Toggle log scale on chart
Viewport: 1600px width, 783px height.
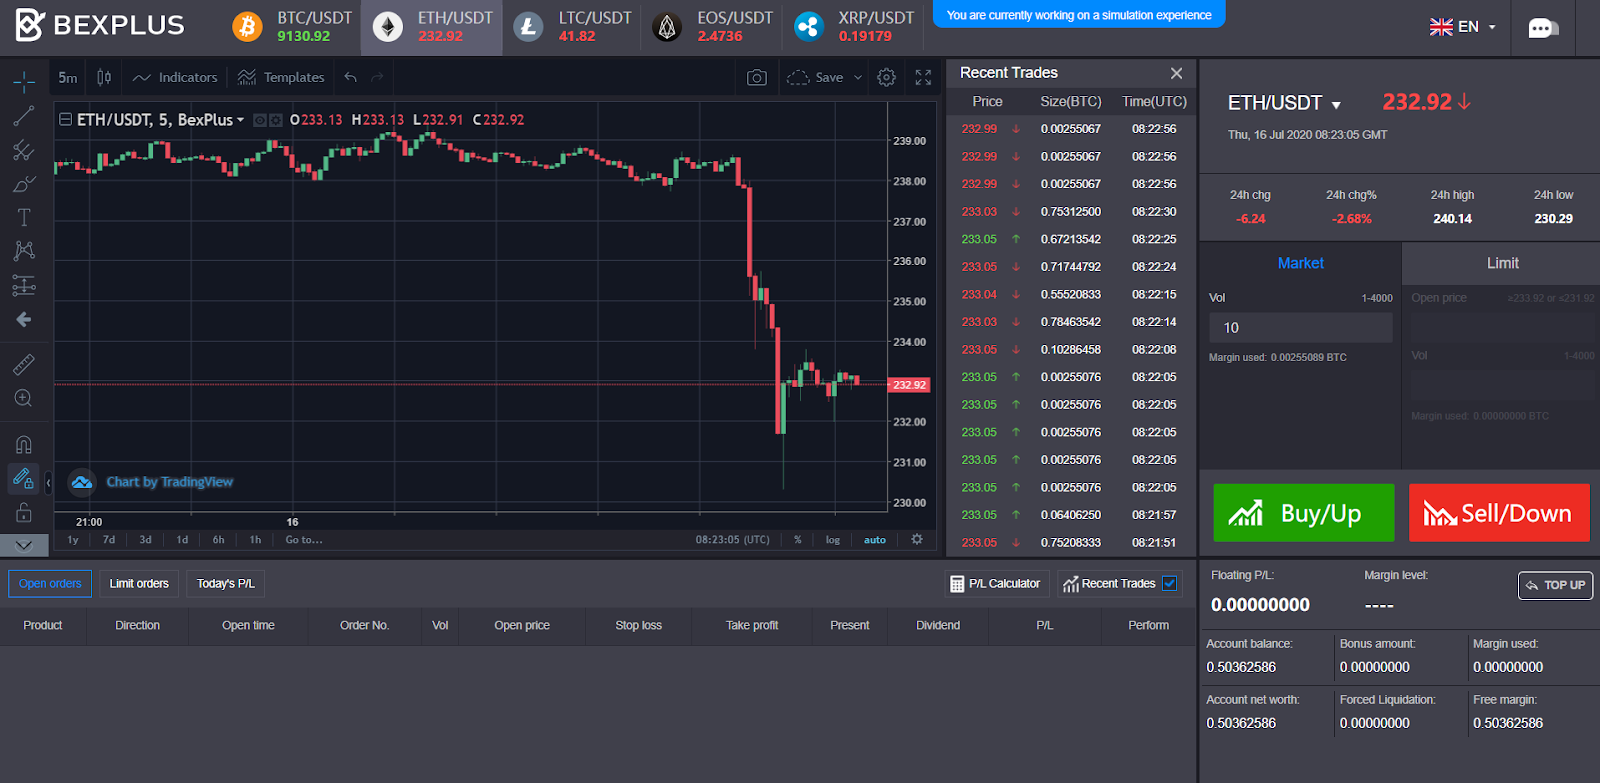(833, 540)
